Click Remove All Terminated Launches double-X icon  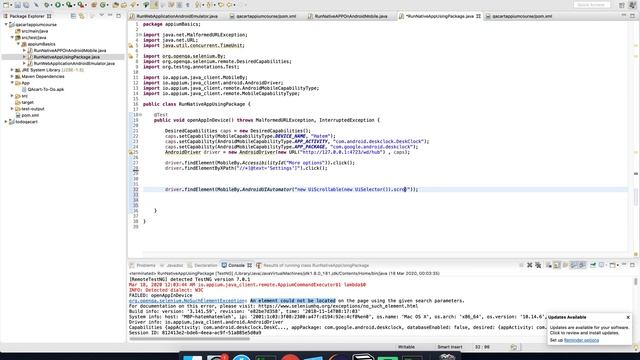coord(538,265)
